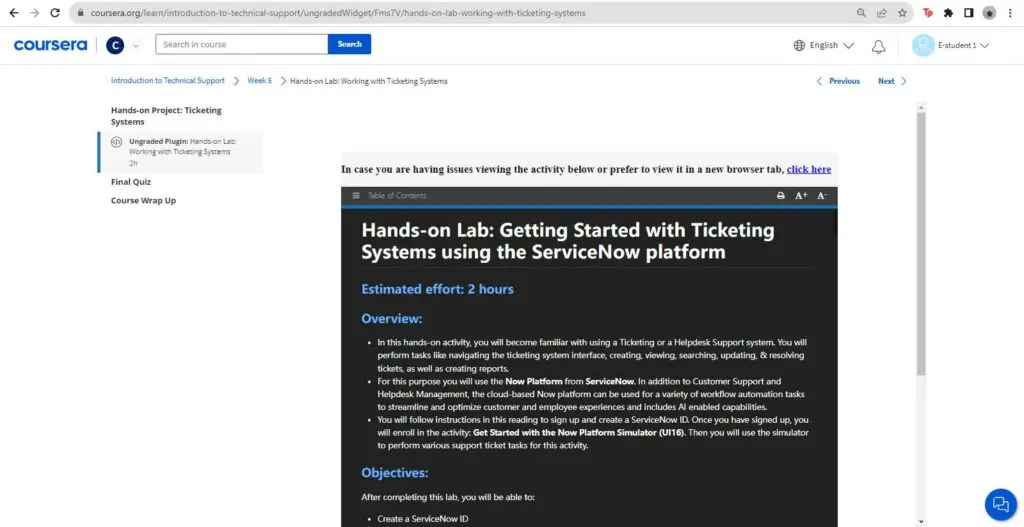Click the globe language icon
Screen dimensions: 1024x527
point(799,46)
